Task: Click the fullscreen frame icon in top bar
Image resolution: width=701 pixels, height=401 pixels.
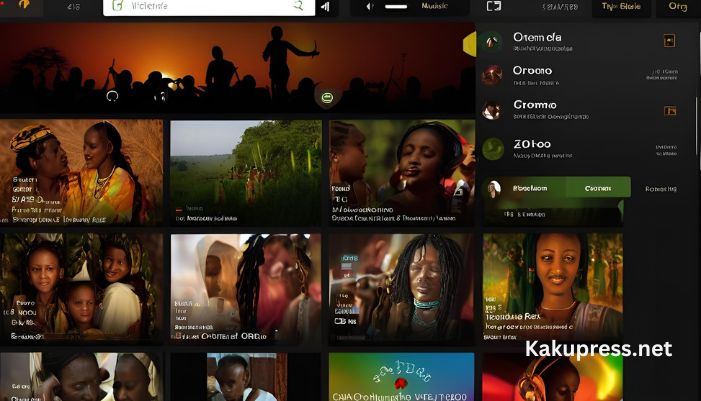Action: coord(494,6)
